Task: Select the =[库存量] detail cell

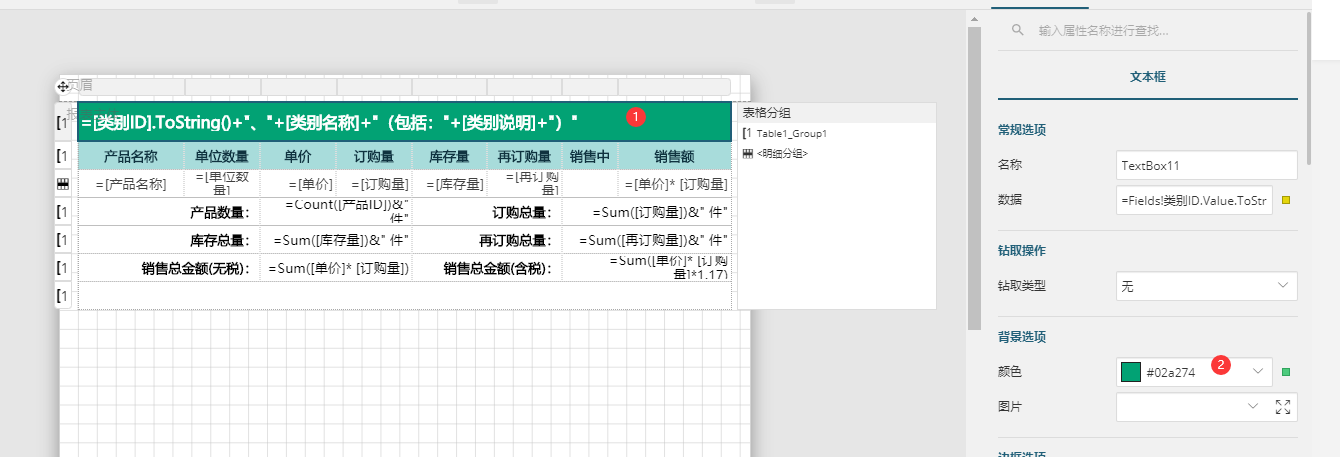Action: pyautogui.click(x=450, y=183)
